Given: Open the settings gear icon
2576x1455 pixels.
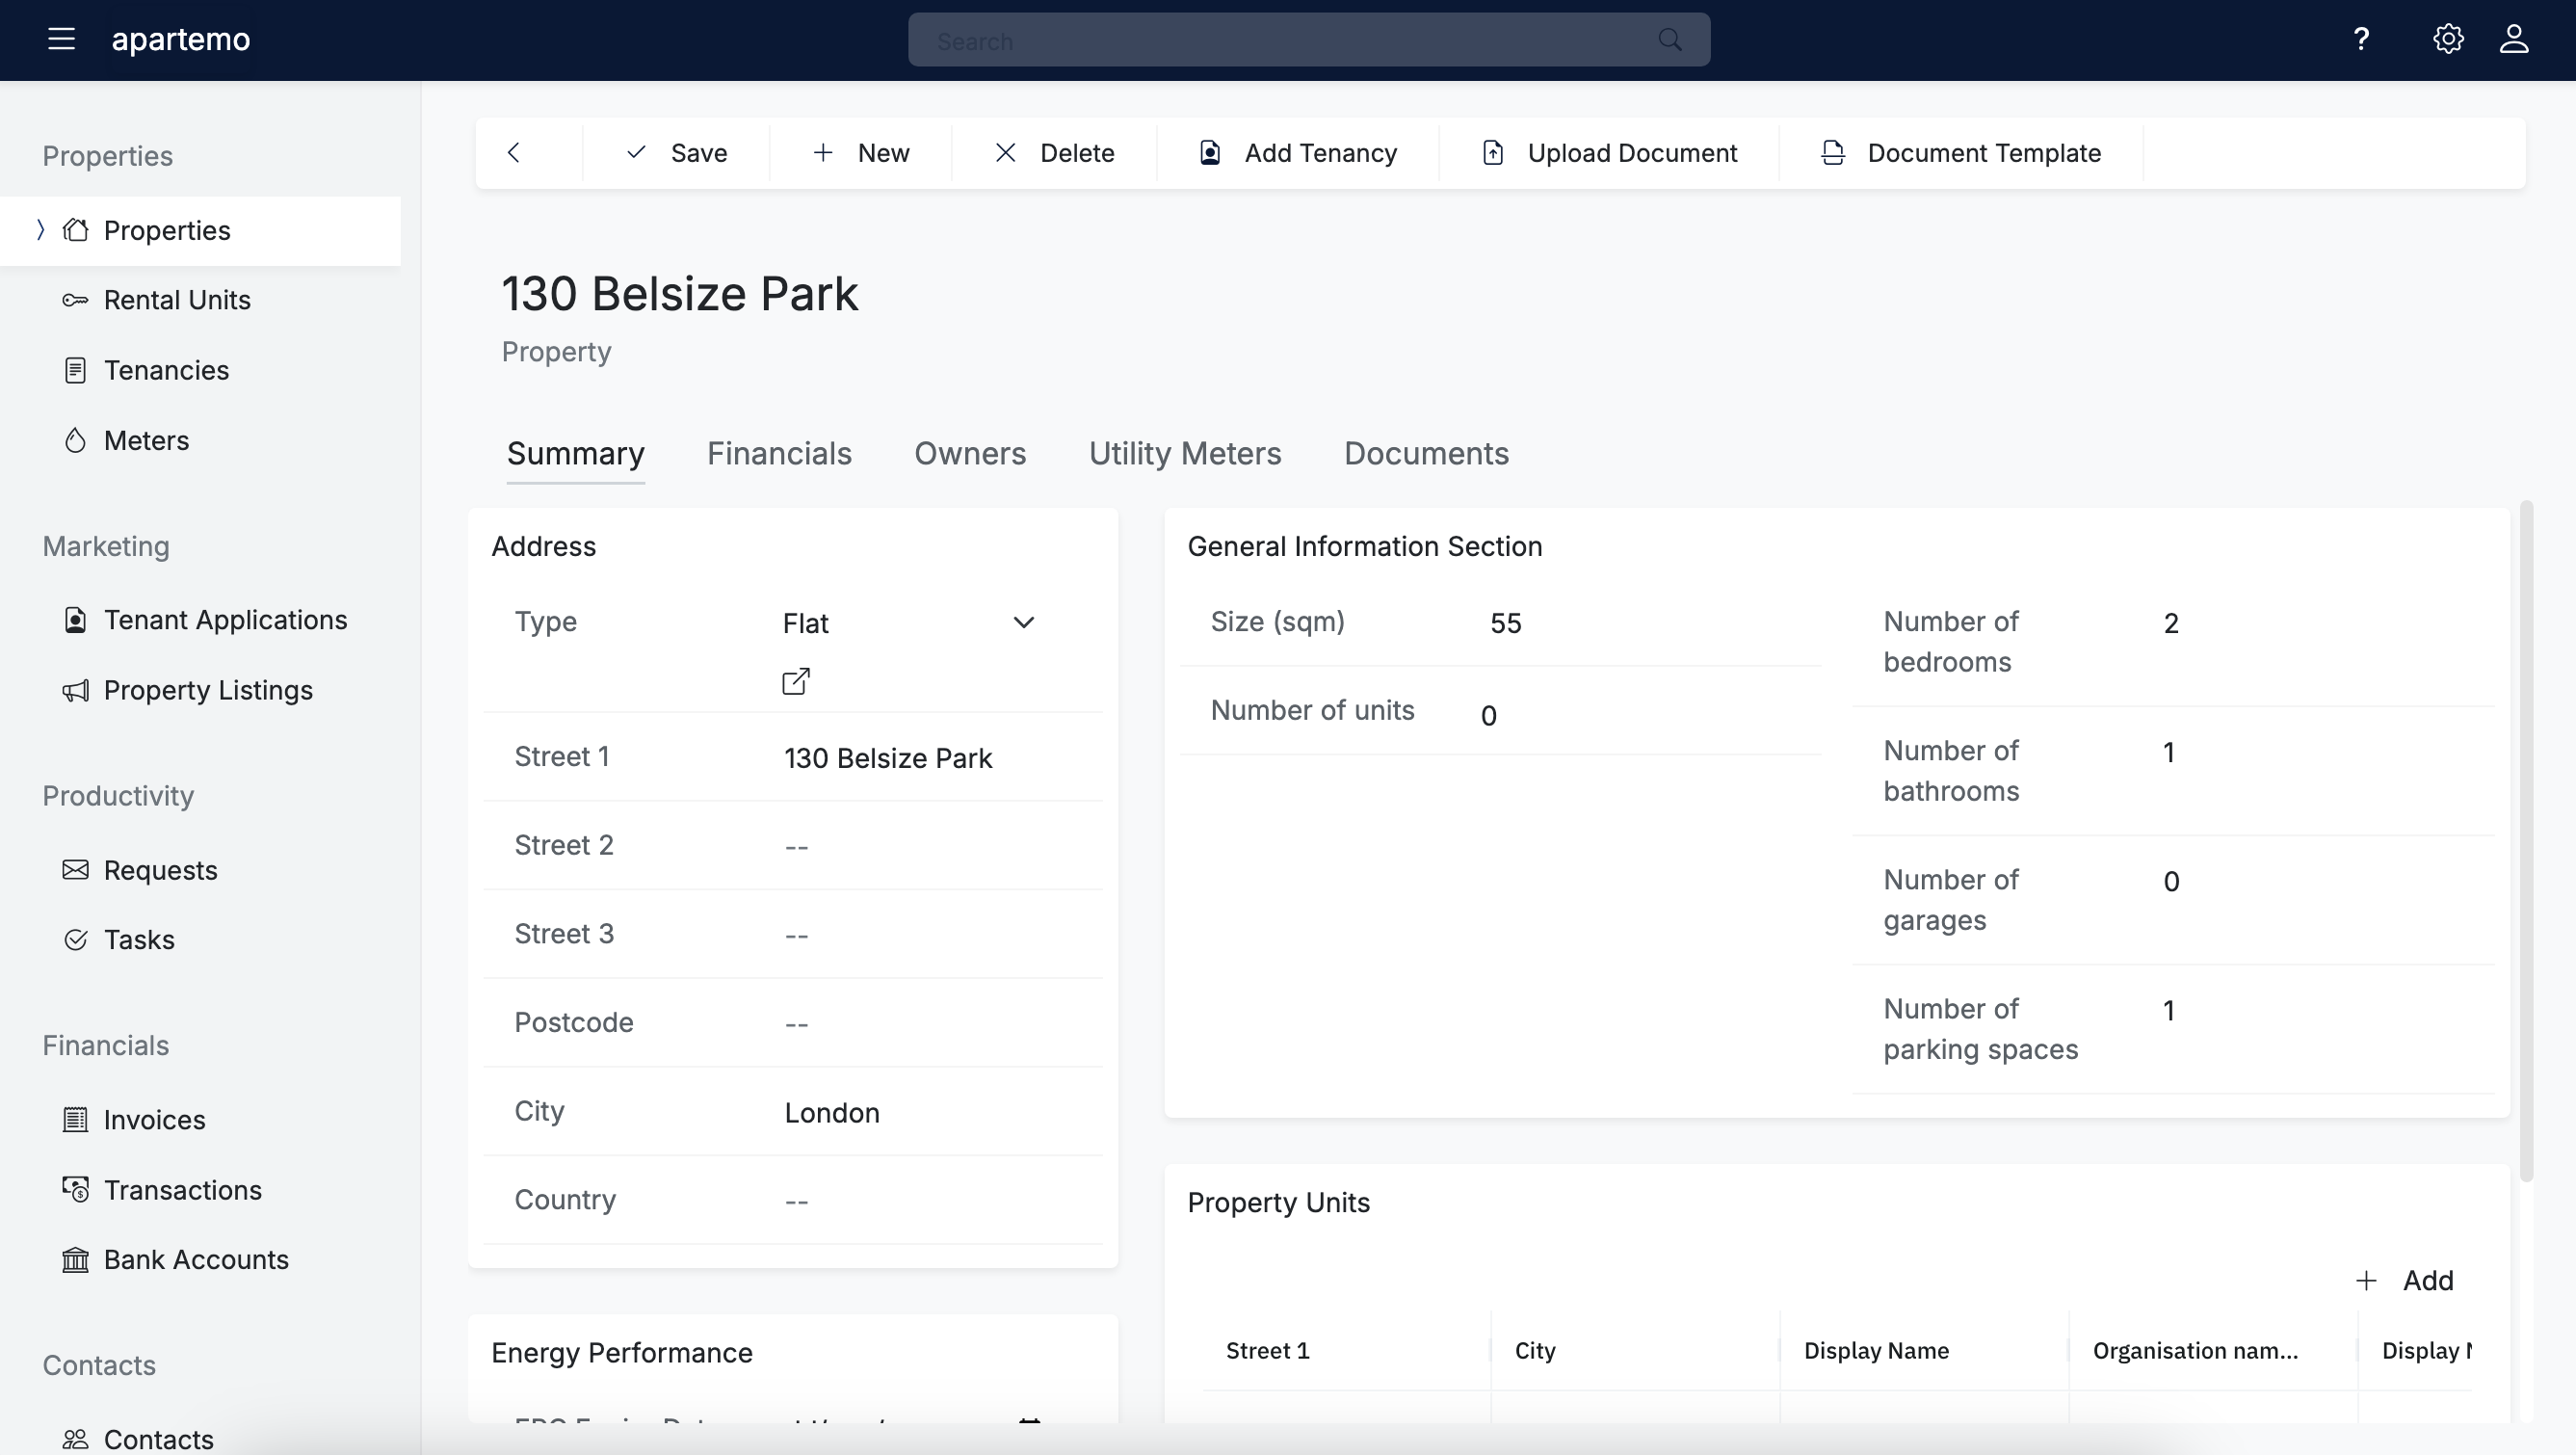Looking at the screenshot, I should click(2447, 39).
